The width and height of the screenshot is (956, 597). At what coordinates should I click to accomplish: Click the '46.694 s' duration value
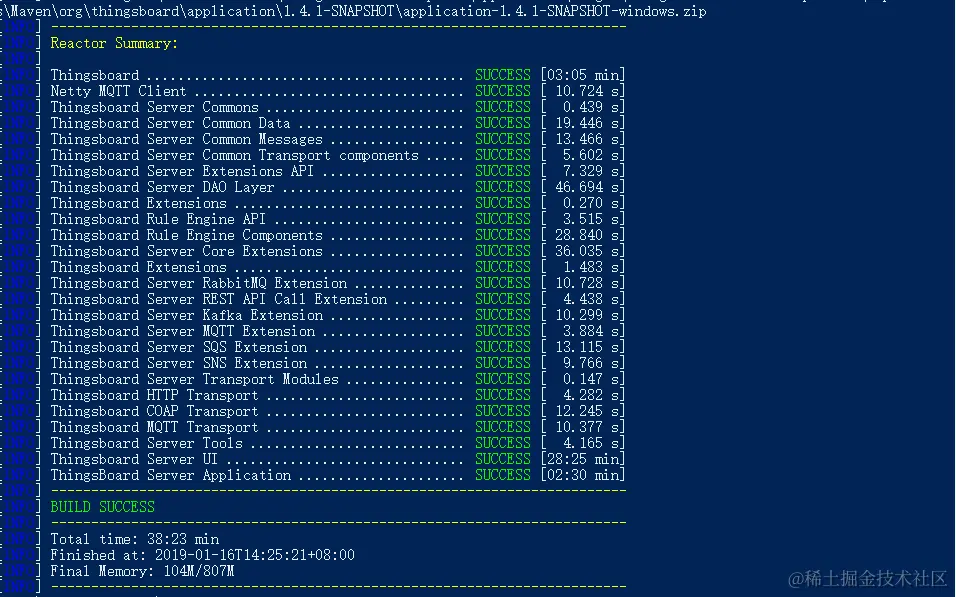point(587,187)
